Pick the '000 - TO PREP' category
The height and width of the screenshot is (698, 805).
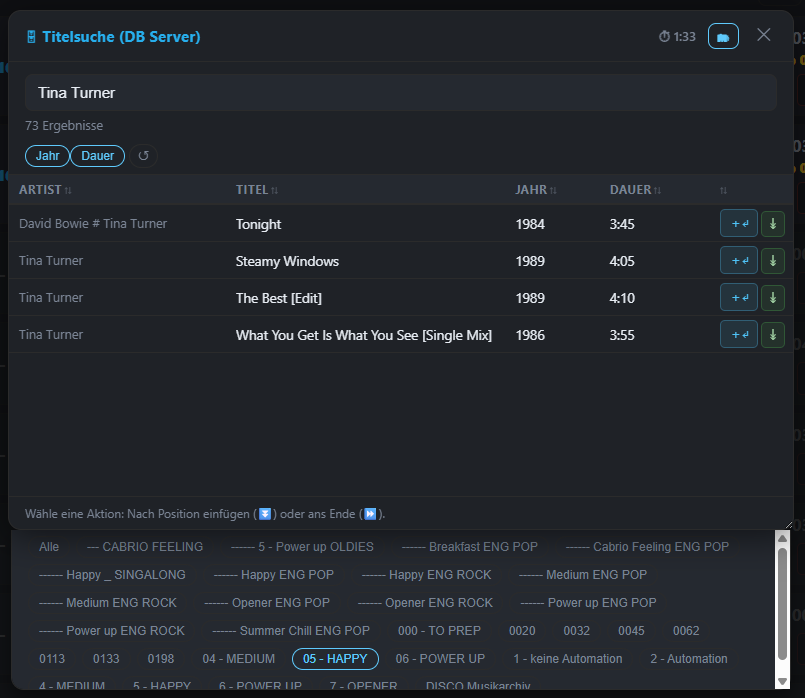(439, 631)
